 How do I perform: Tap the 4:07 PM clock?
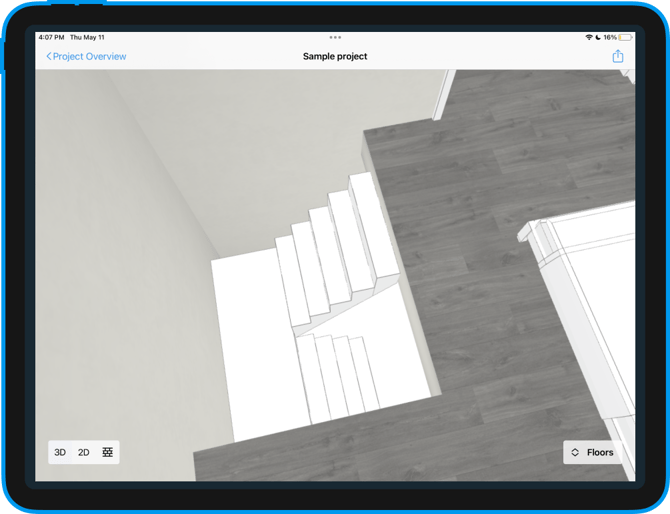point(51,37)
